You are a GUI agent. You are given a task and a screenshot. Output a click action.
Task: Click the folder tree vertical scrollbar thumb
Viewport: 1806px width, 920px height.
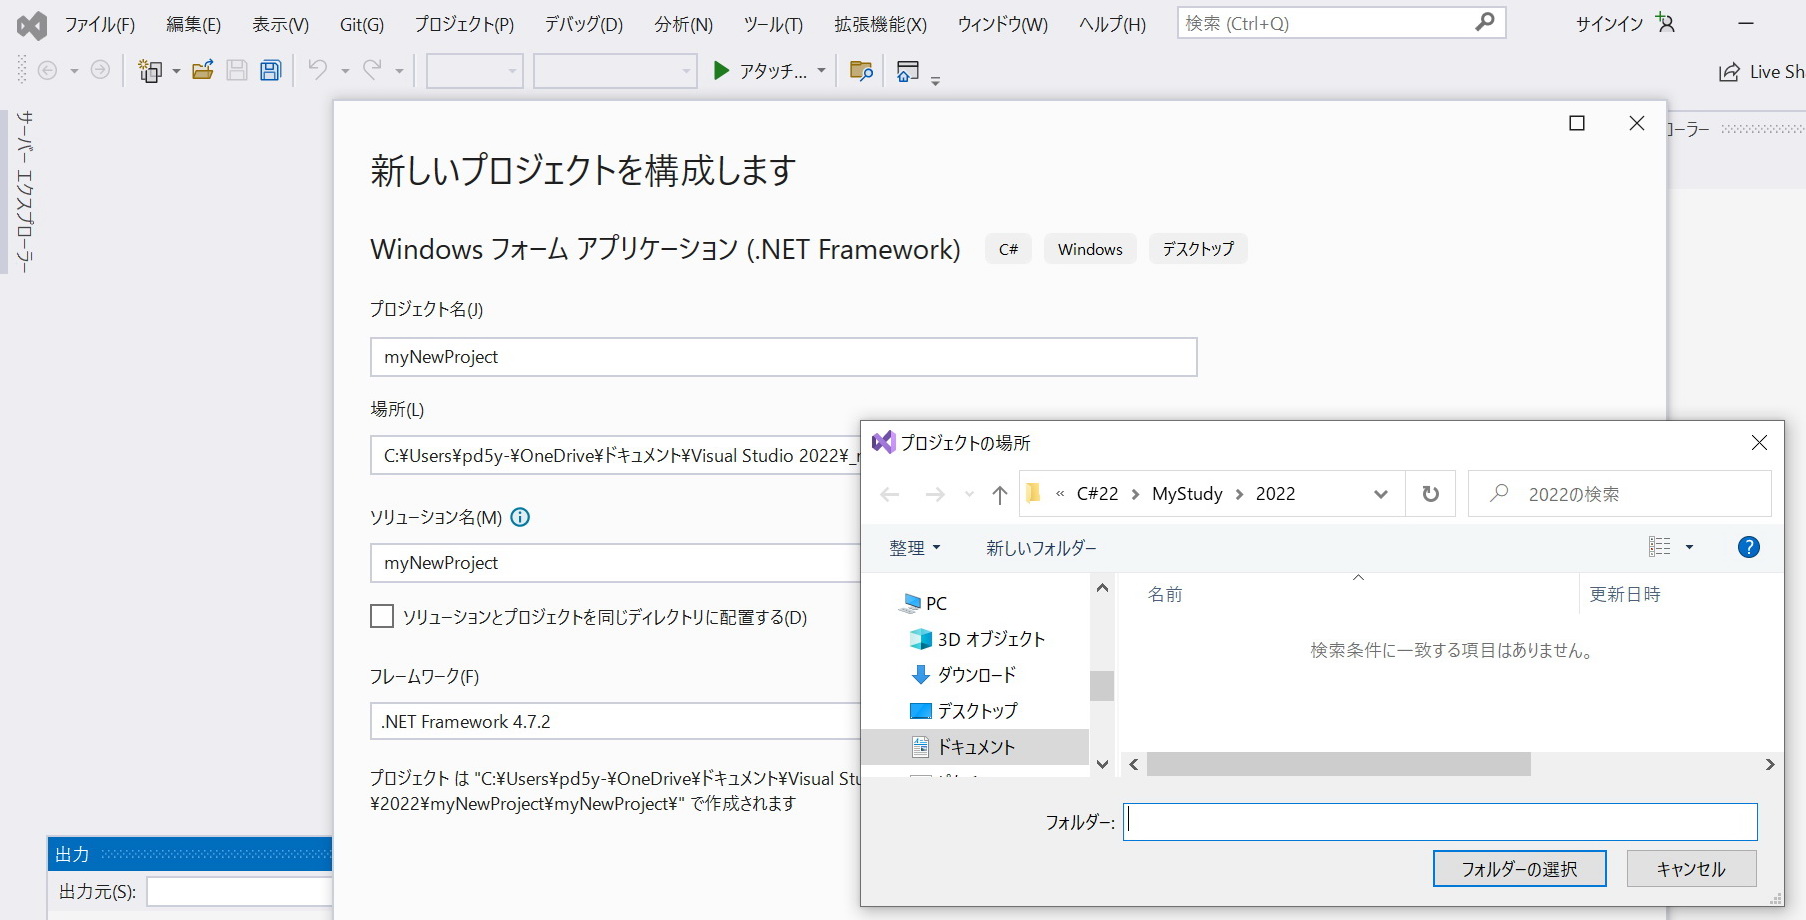tap(1102, 686)
